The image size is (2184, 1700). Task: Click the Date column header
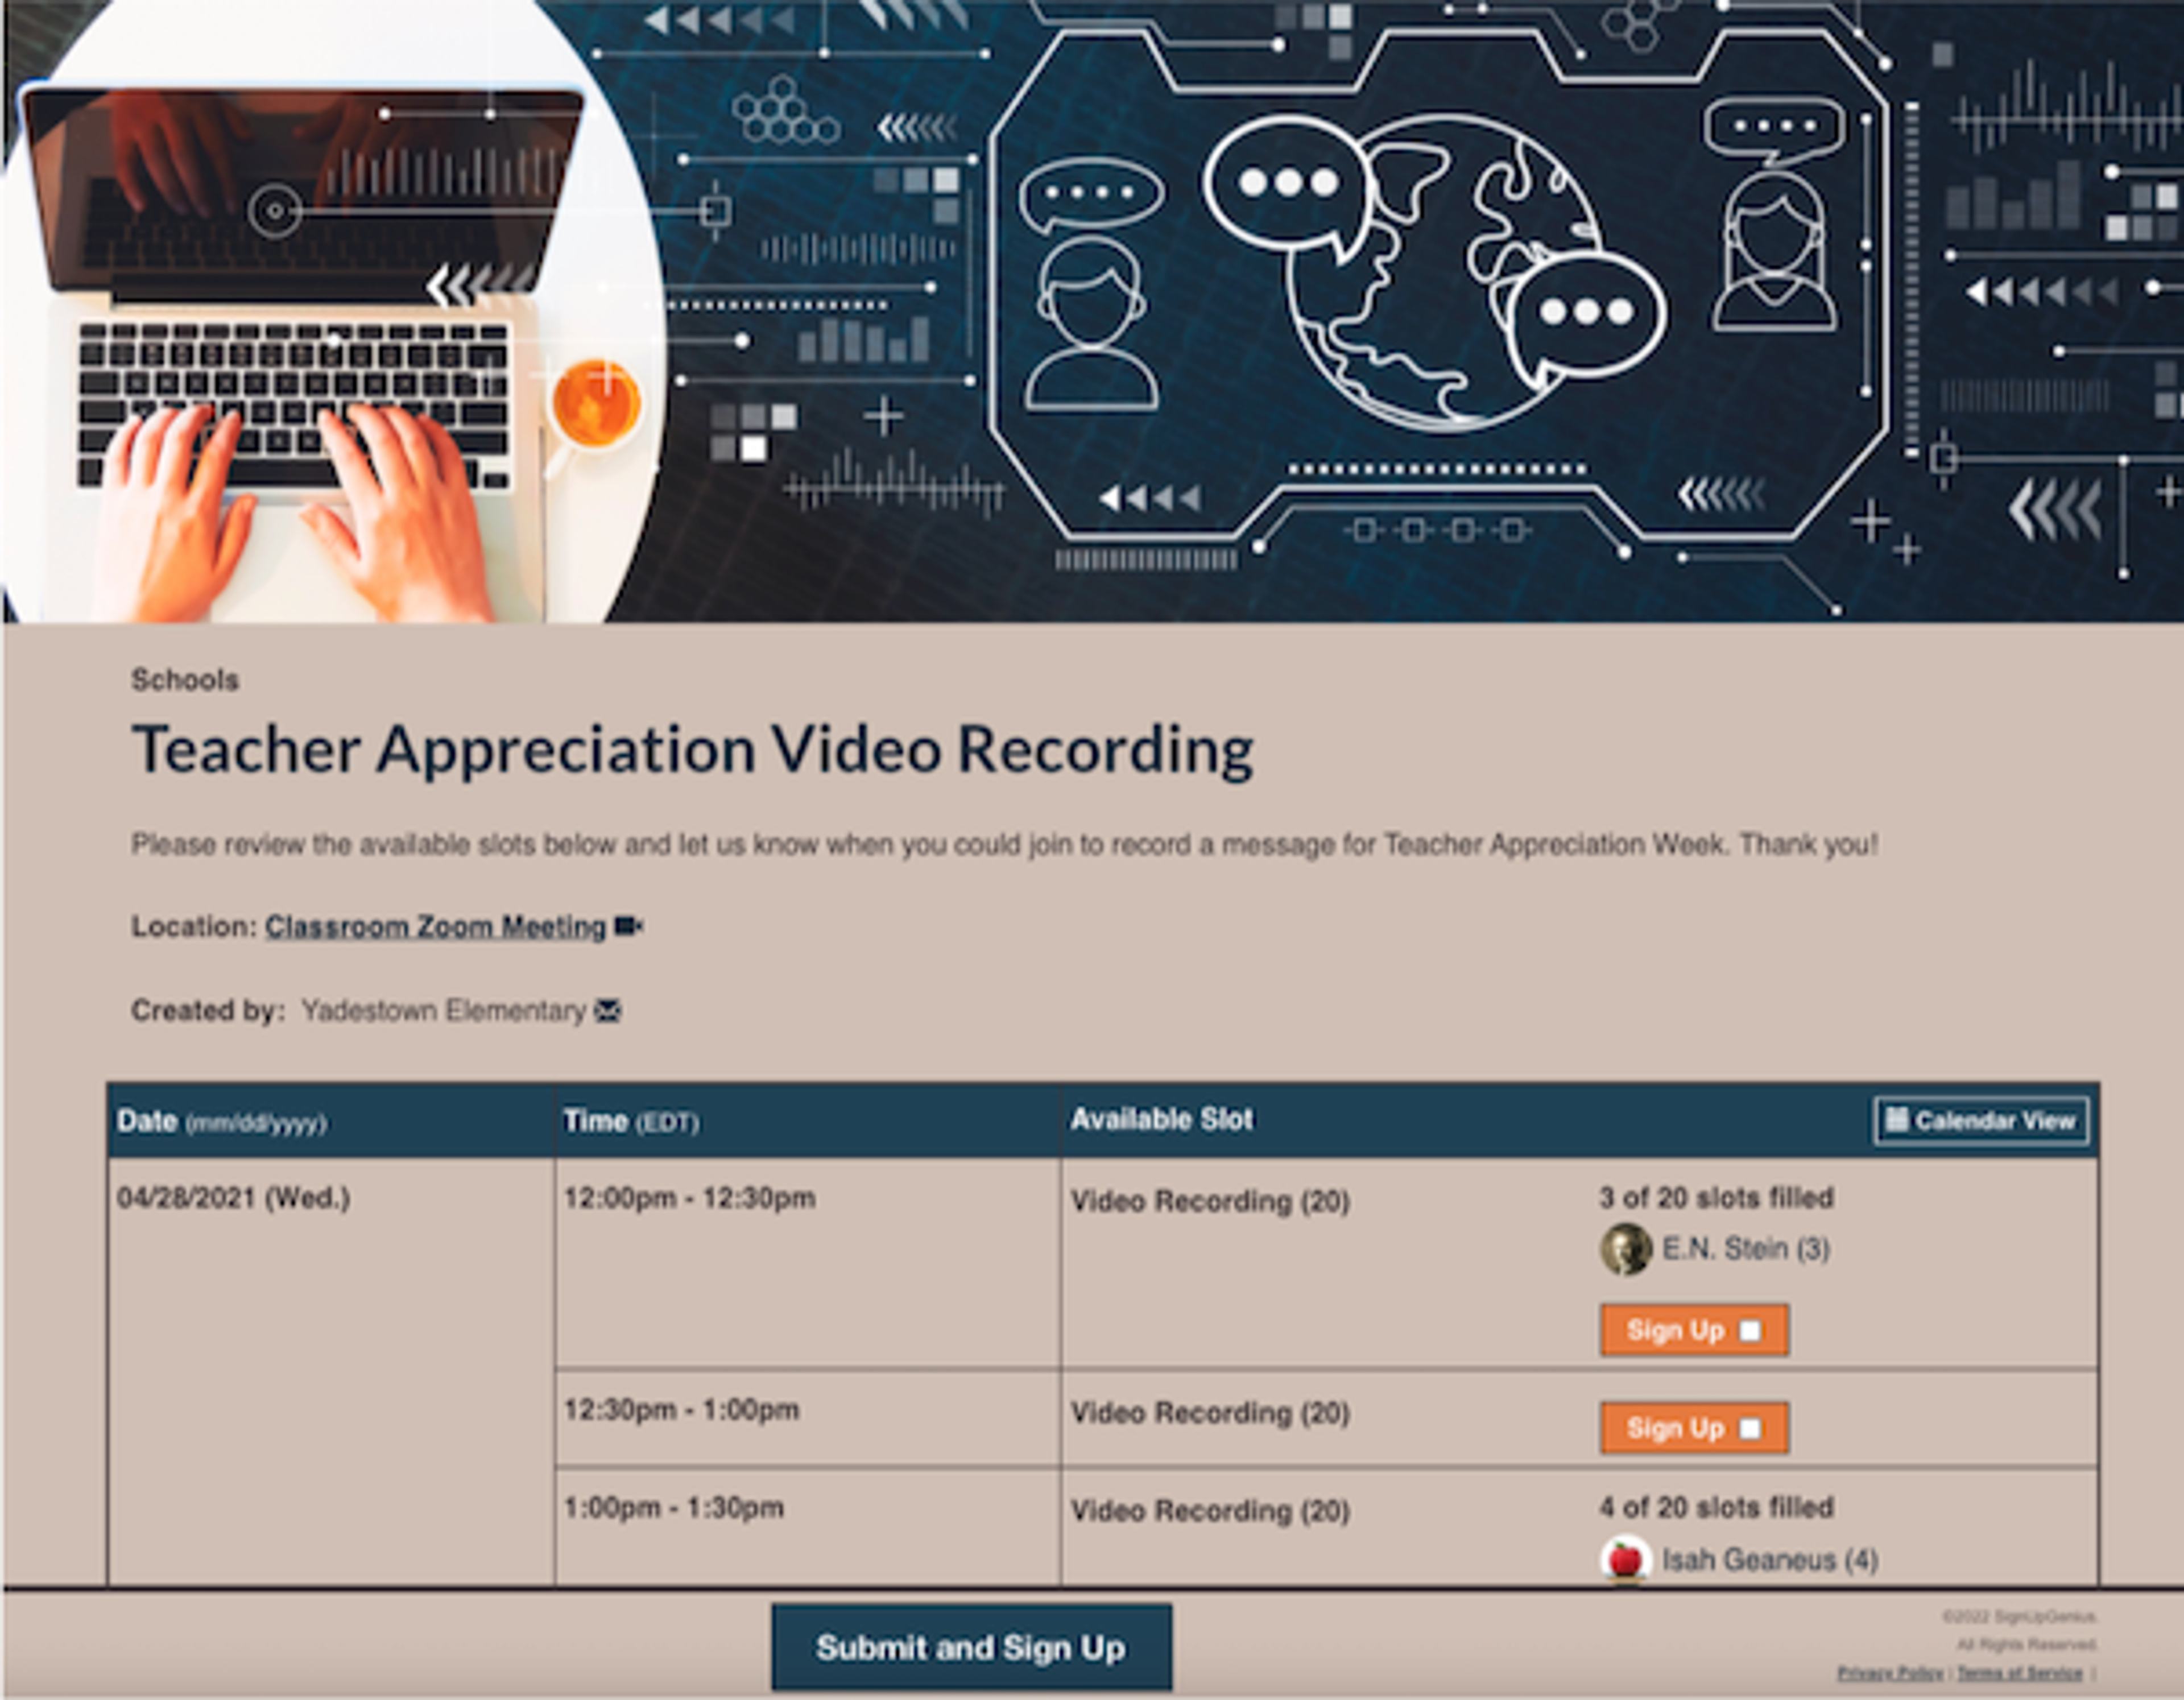(x=221, y=1121)
